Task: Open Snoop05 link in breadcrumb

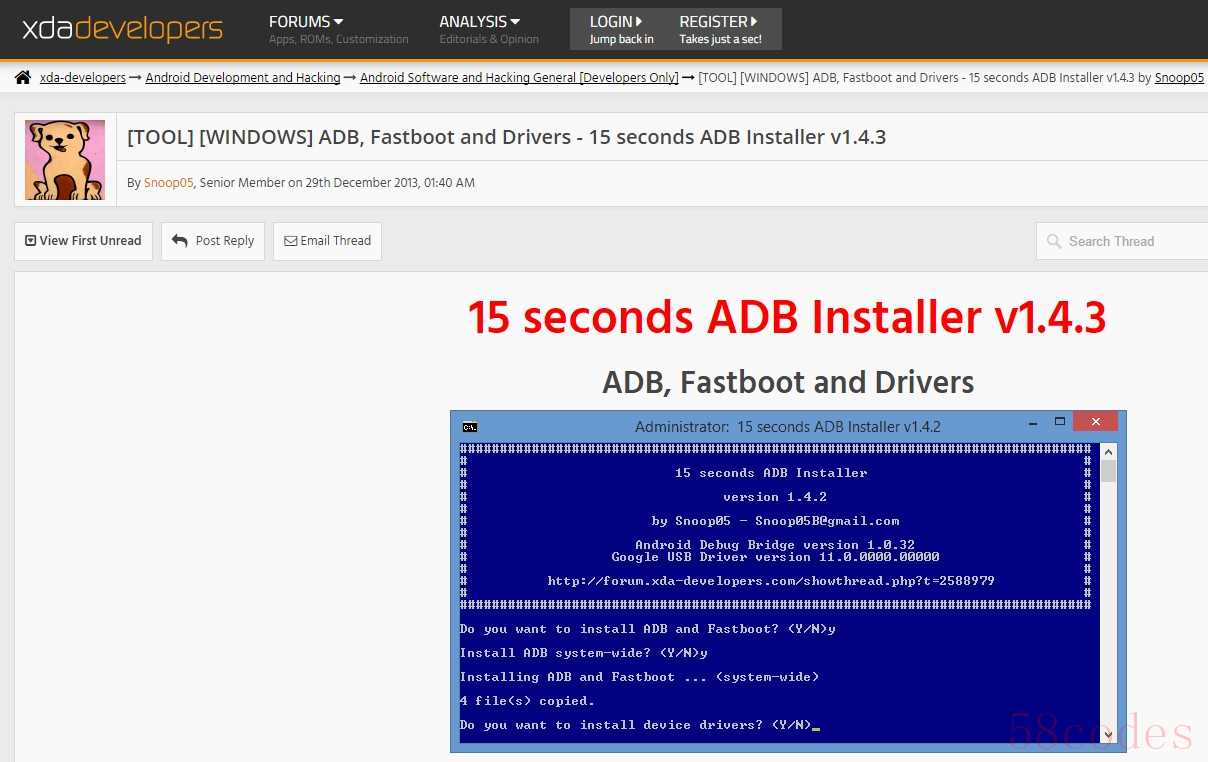Action: (x=1179, y=78)
